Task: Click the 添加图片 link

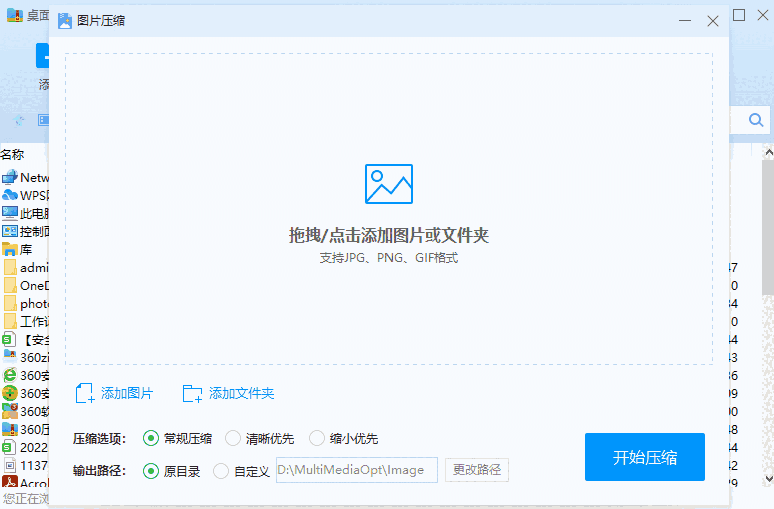Action: tap(127, 393)
